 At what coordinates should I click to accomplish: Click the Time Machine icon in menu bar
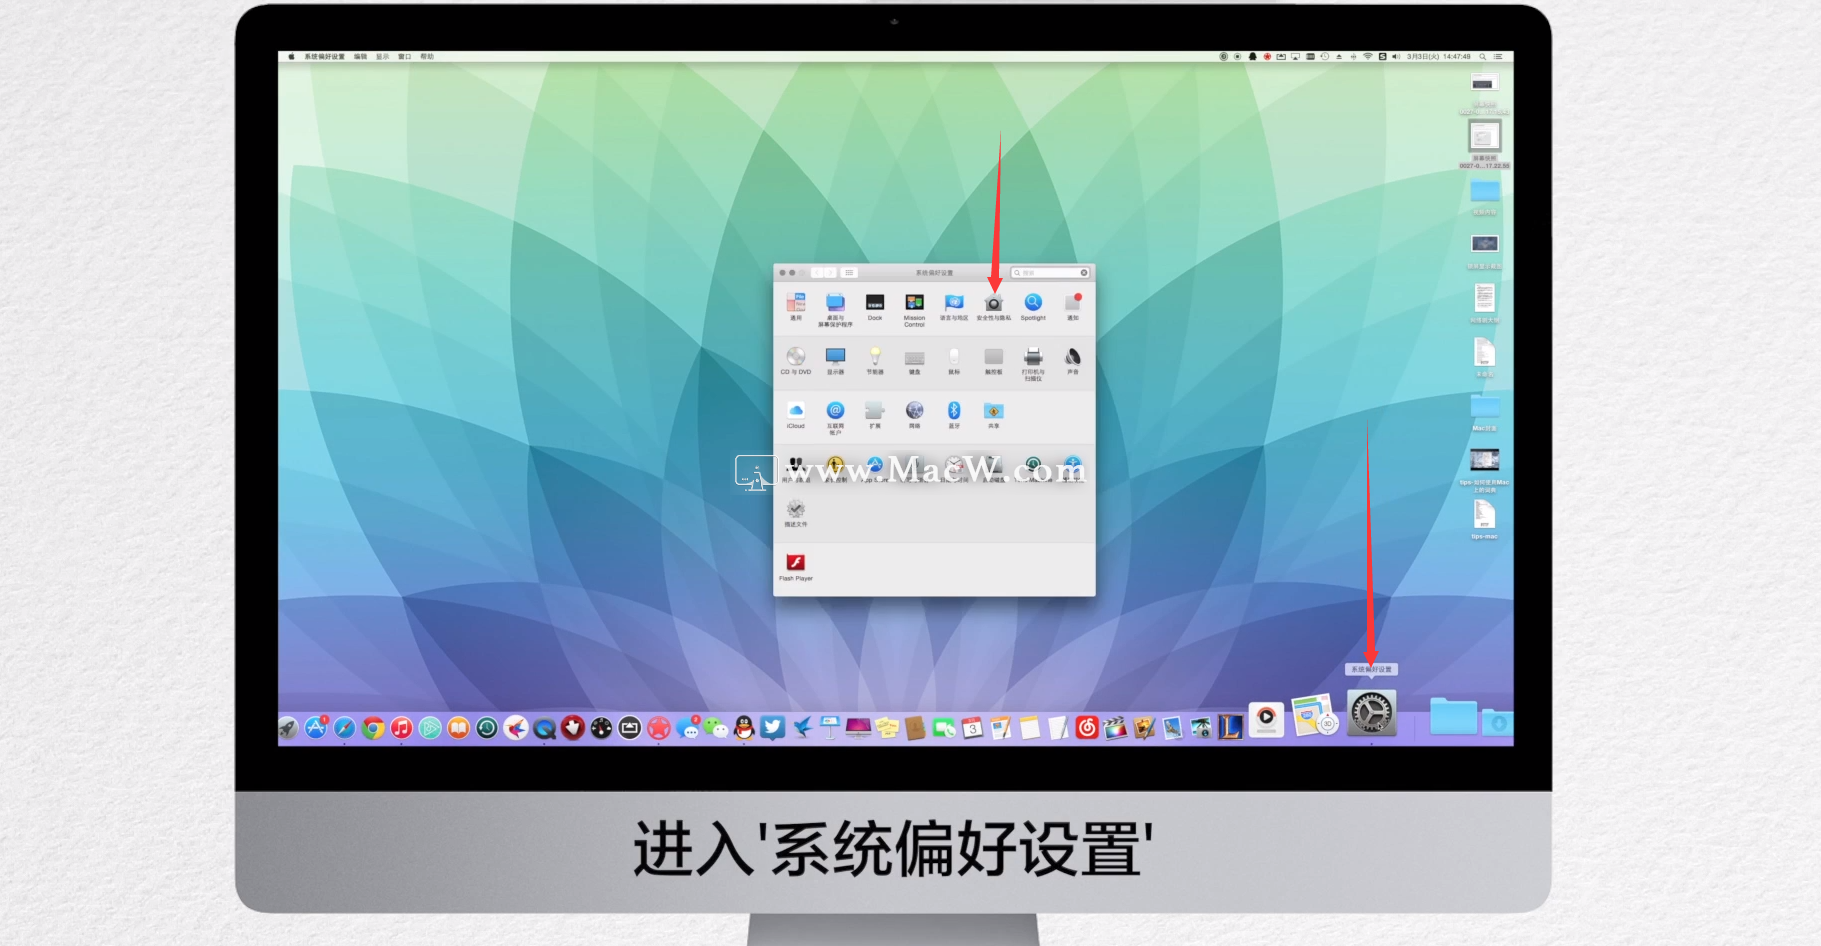[1324, 57]
